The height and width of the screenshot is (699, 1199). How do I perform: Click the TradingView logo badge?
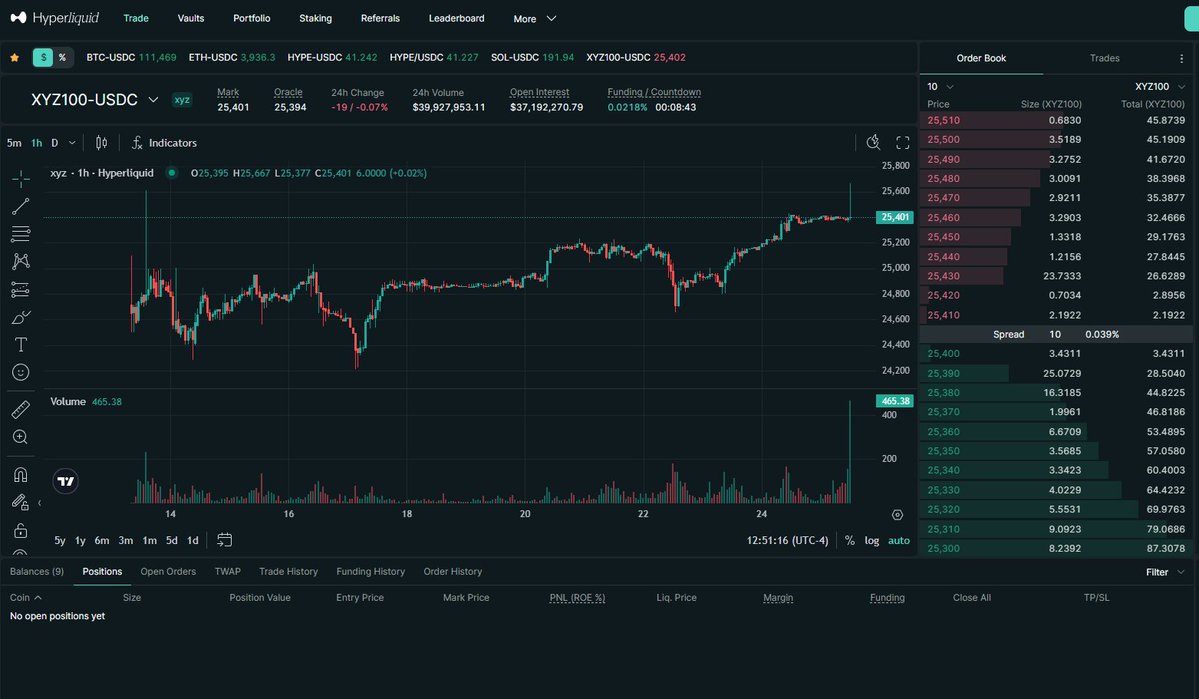[x=66, y=481]
